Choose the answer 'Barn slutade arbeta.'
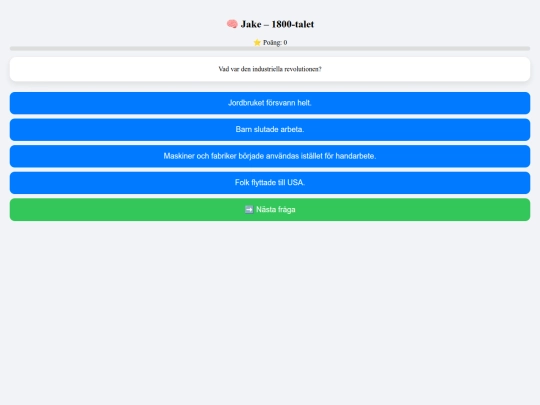Screen dimensions: 540x405 pos(270,129)
